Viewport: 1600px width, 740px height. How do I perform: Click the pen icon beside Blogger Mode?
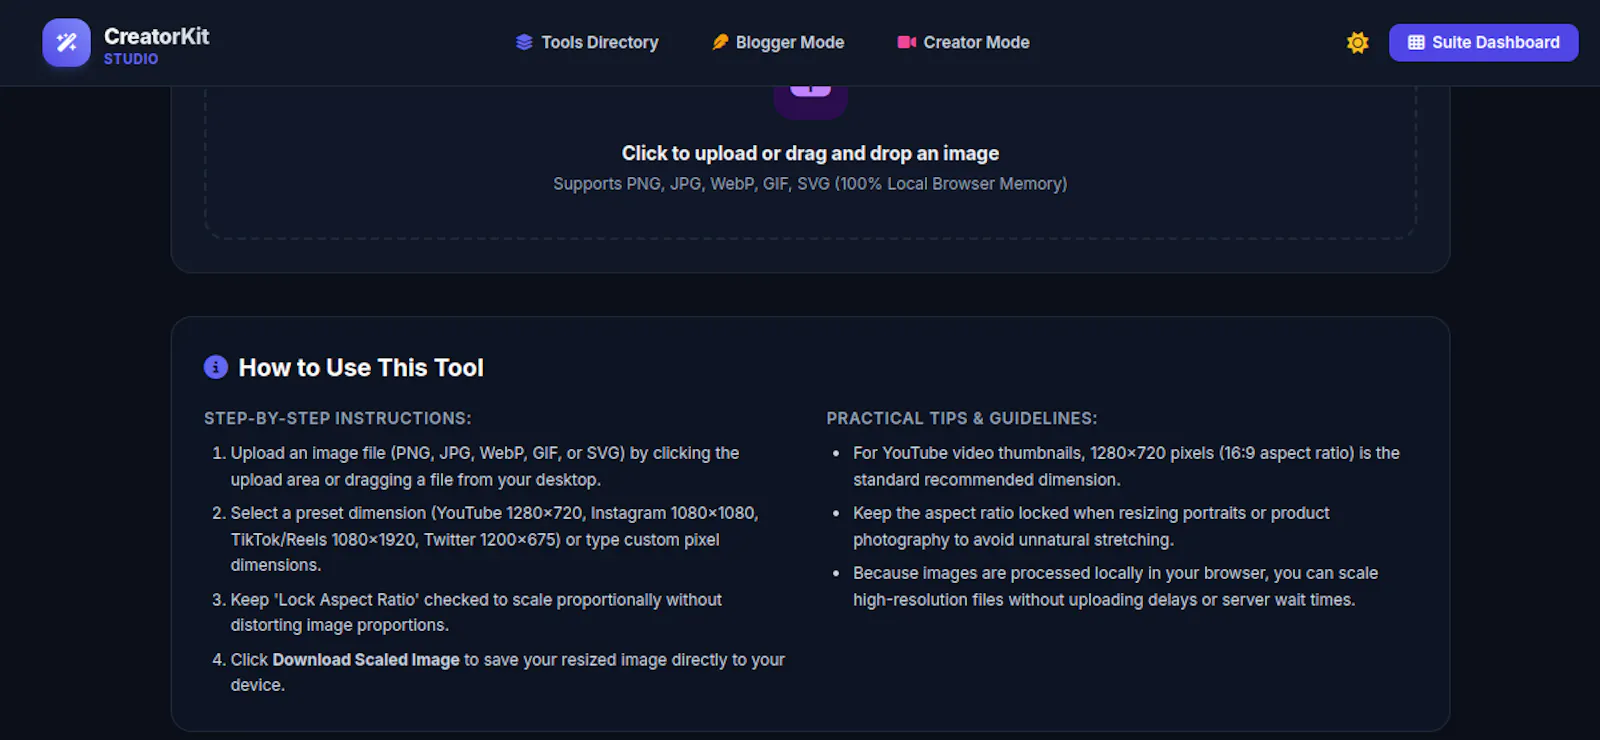(720, 42)
